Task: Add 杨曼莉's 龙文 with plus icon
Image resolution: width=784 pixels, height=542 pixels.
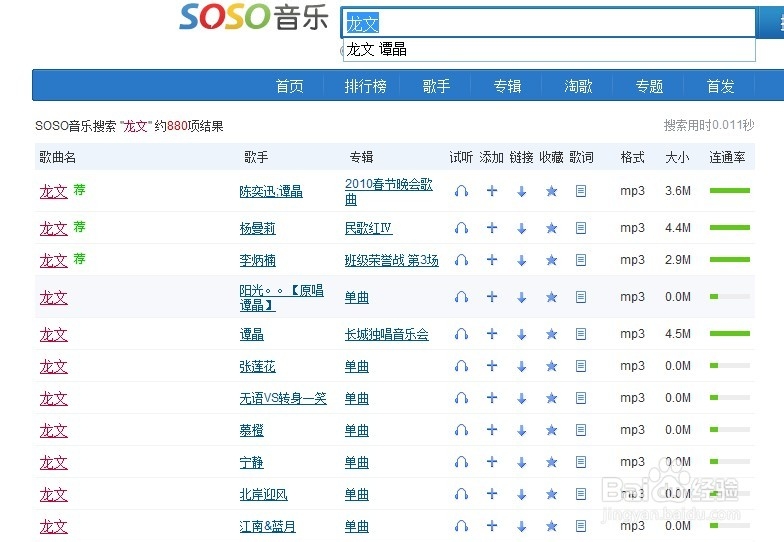Action: point(492,228)
